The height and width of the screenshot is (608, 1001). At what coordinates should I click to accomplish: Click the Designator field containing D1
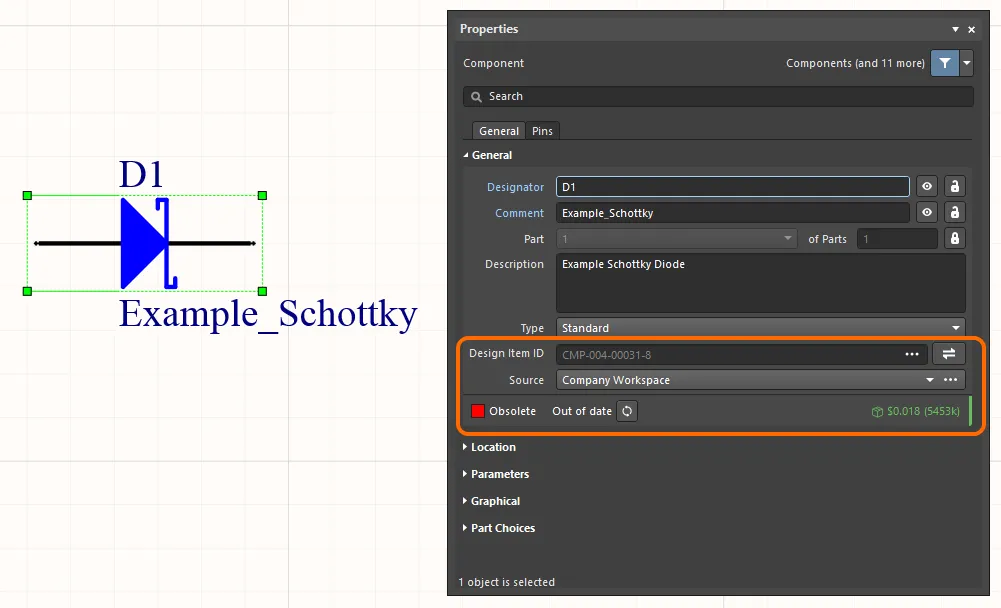pos(733,187)
